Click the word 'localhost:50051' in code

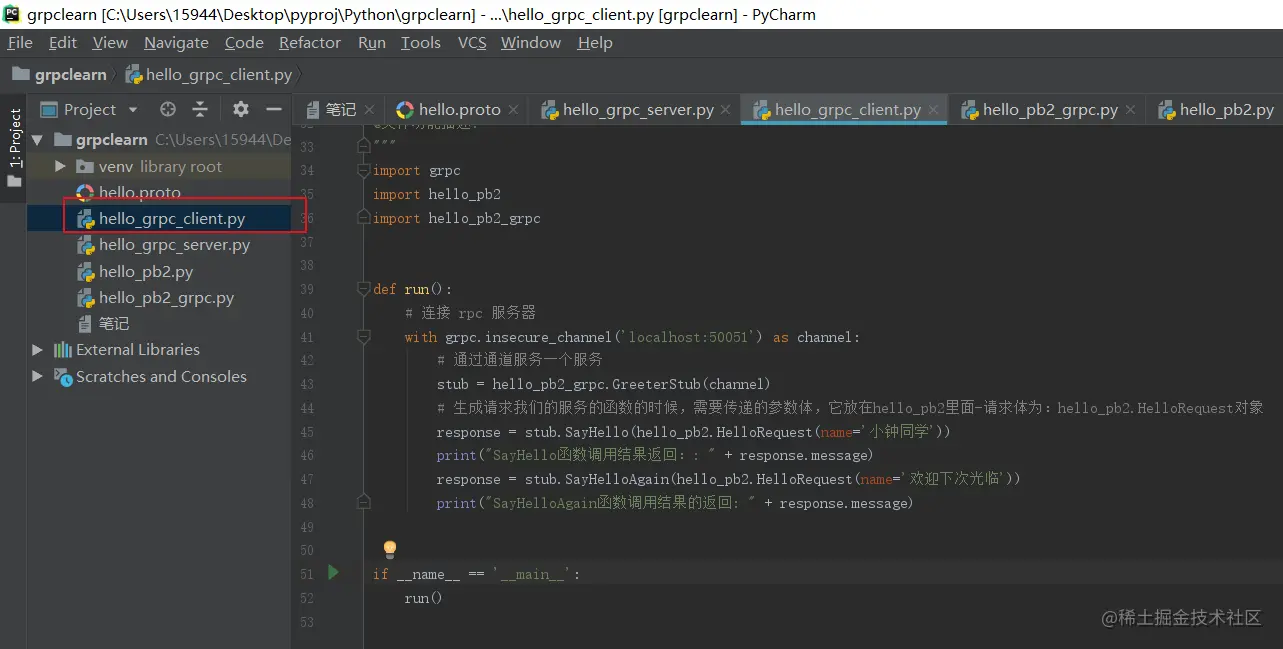(688, 337)
